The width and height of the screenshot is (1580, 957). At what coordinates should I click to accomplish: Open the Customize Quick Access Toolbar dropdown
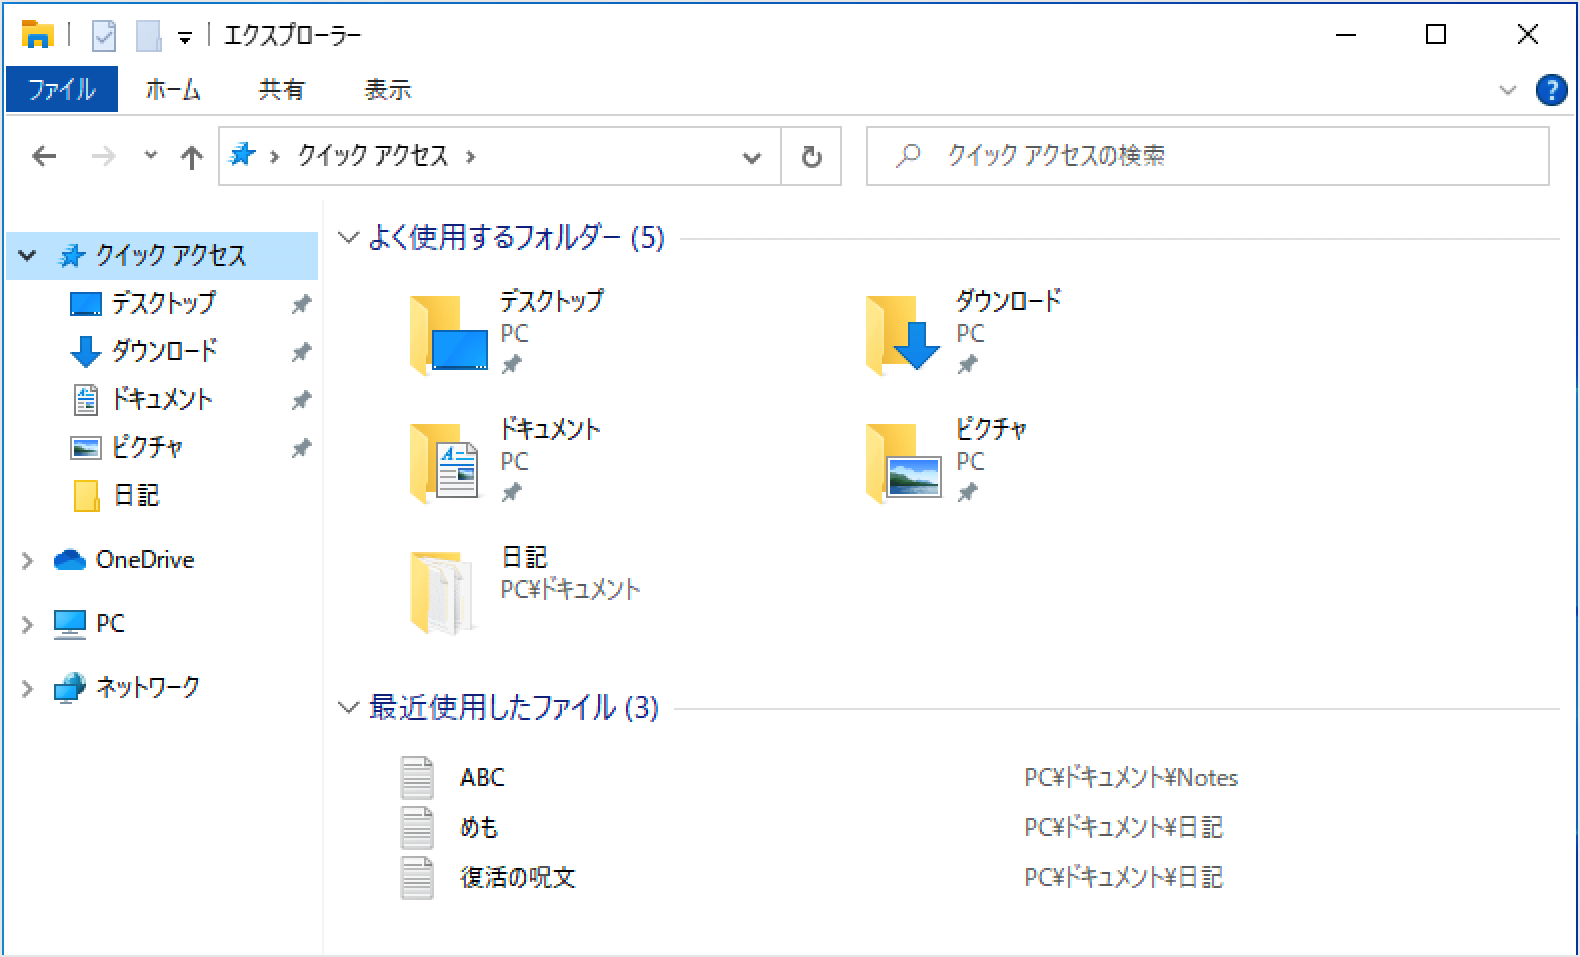coord(185,38)
